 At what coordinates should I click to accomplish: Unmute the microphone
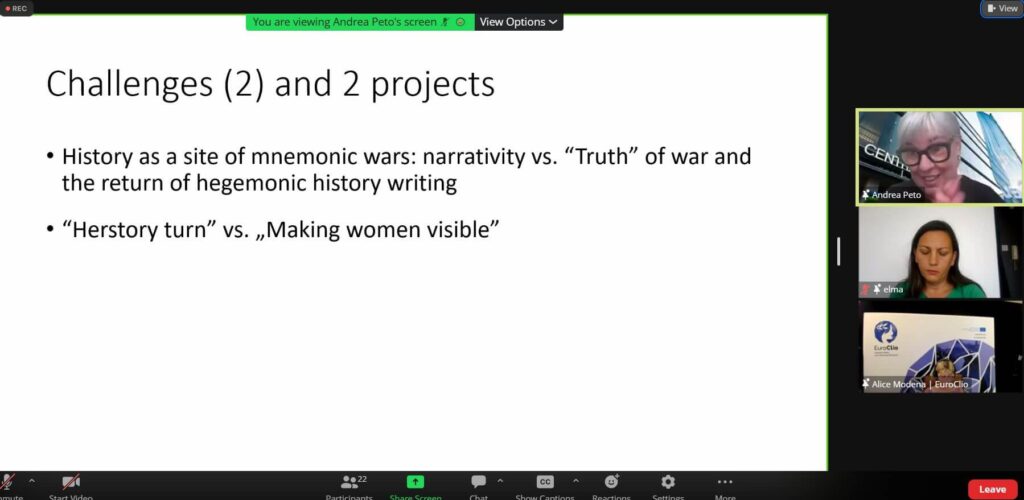7,483
